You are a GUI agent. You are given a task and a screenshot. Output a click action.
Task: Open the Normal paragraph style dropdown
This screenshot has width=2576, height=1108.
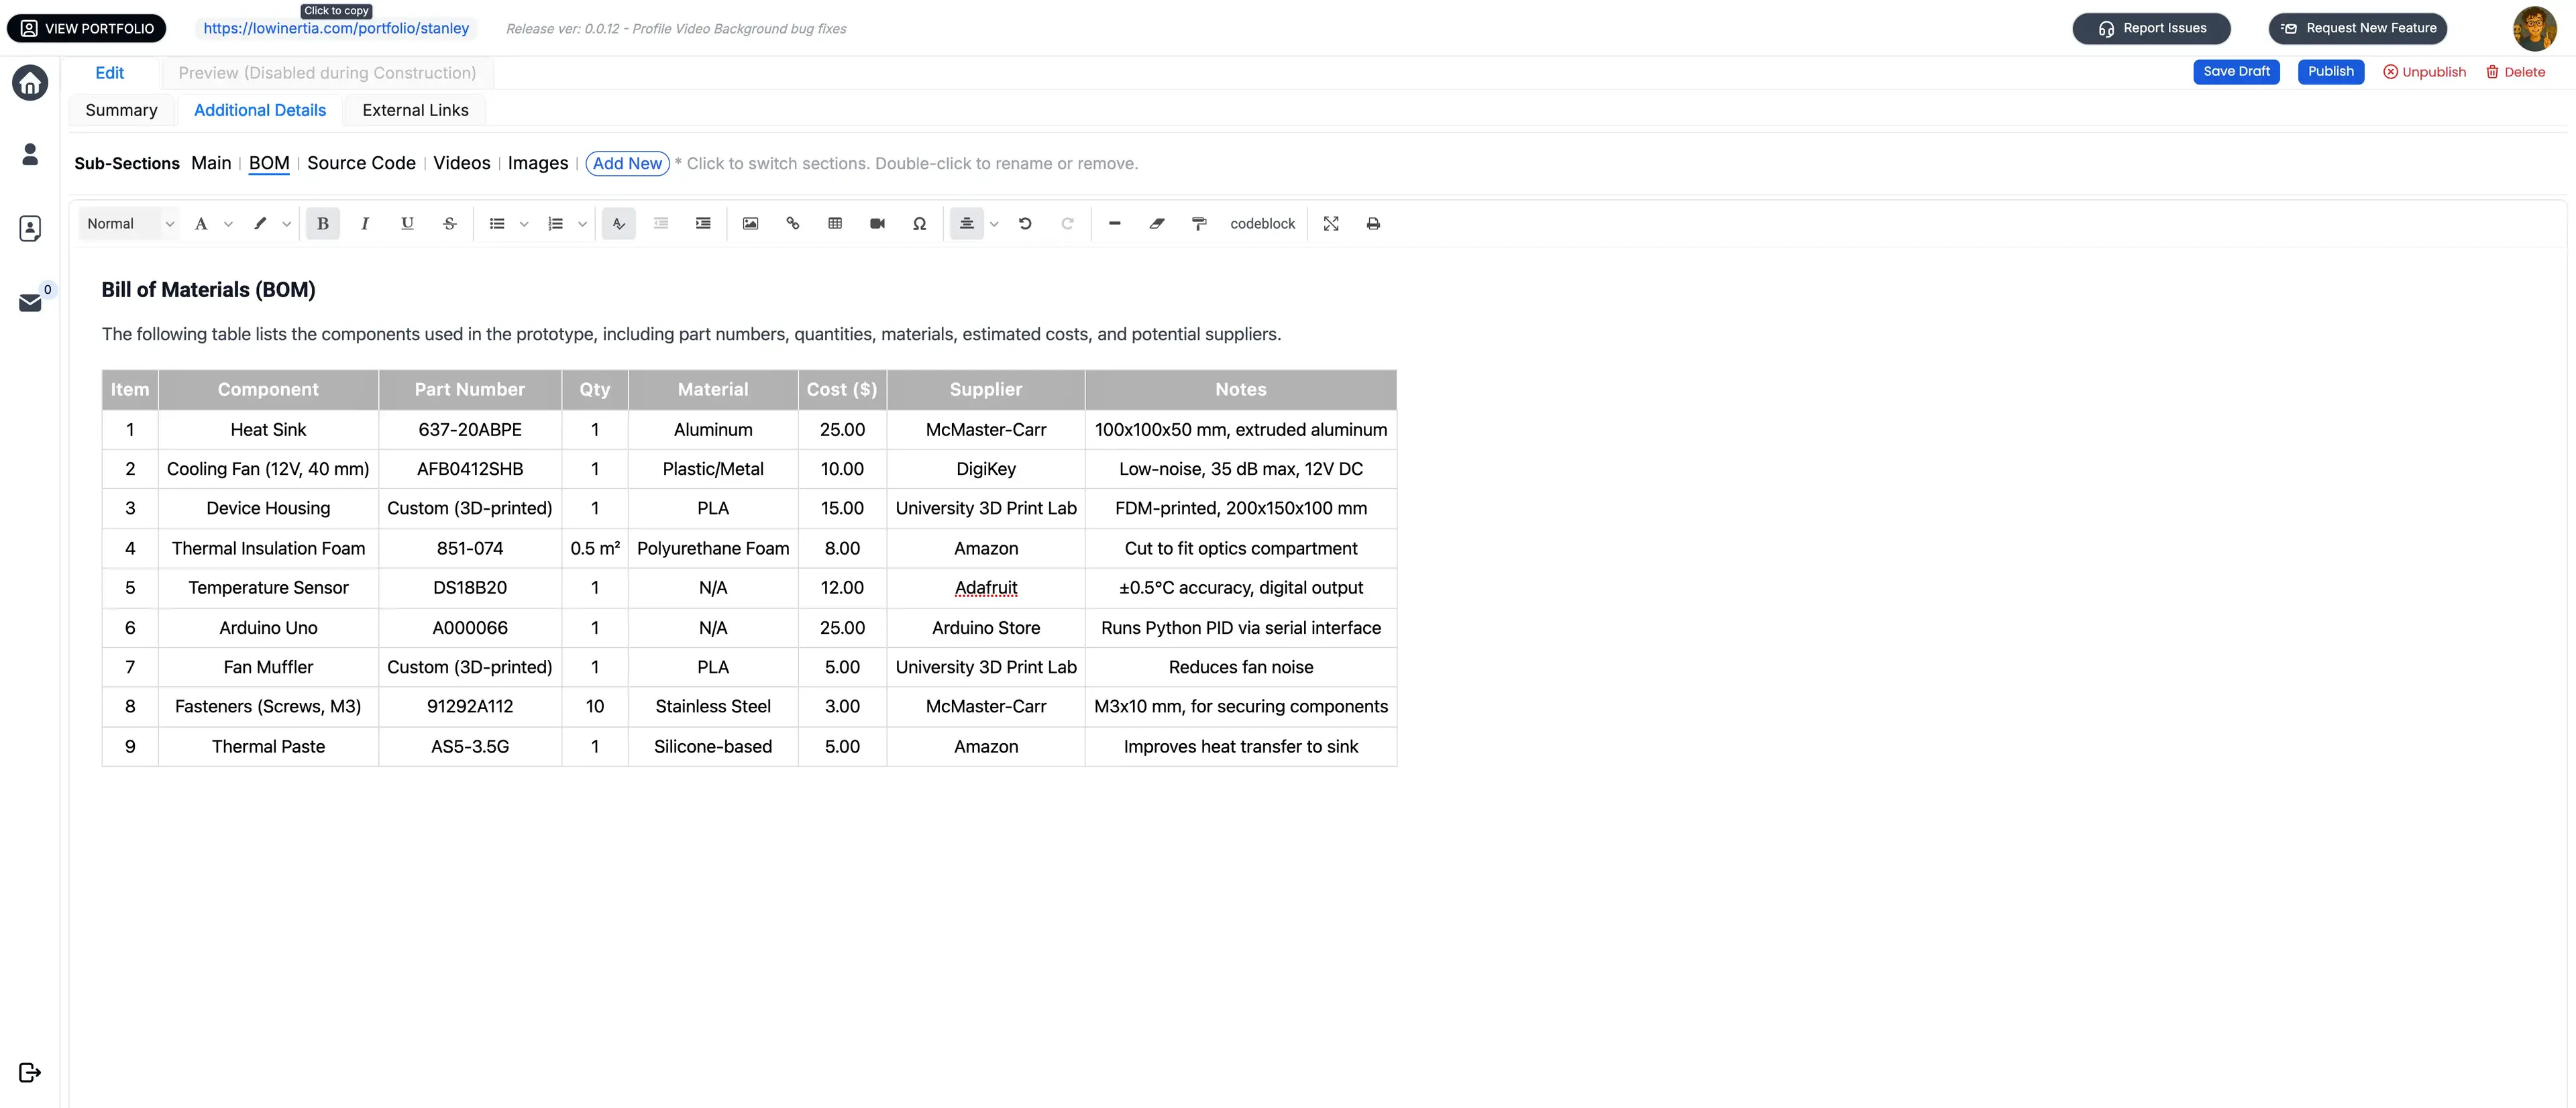[x=129, y=223]
